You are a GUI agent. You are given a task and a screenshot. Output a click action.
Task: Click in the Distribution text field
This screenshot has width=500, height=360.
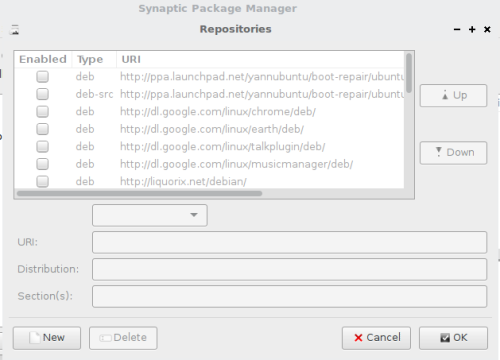point(289,269)
